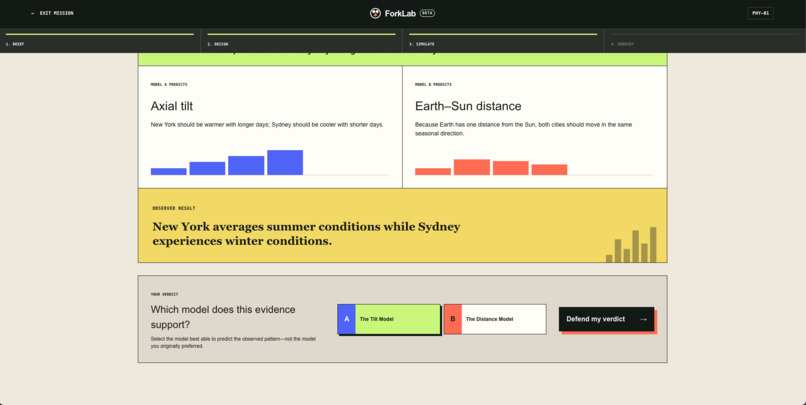Click the orange Earth–Sun distance bar chart

491,168
